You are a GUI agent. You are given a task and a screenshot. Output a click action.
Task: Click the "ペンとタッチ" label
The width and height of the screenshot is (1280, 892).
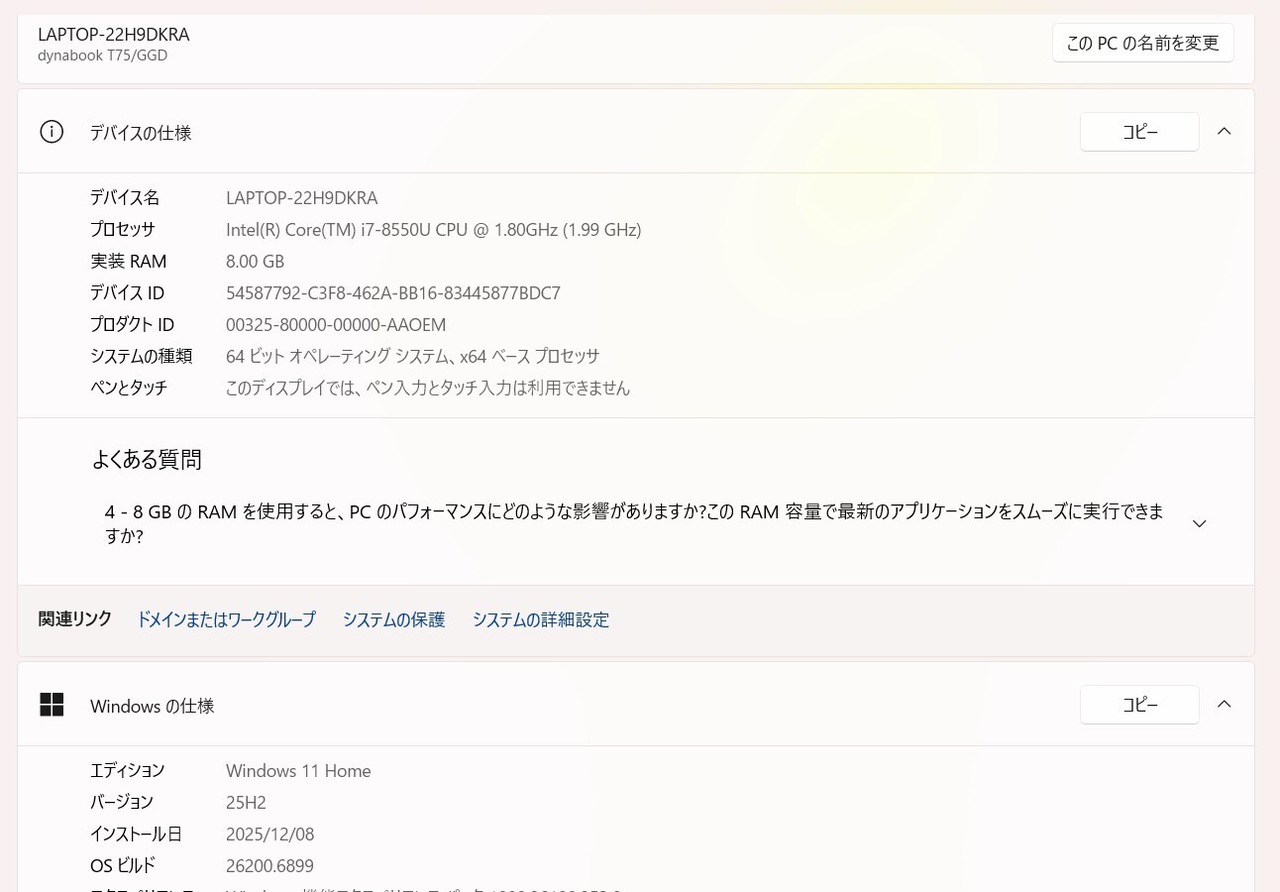pos(129,388)
